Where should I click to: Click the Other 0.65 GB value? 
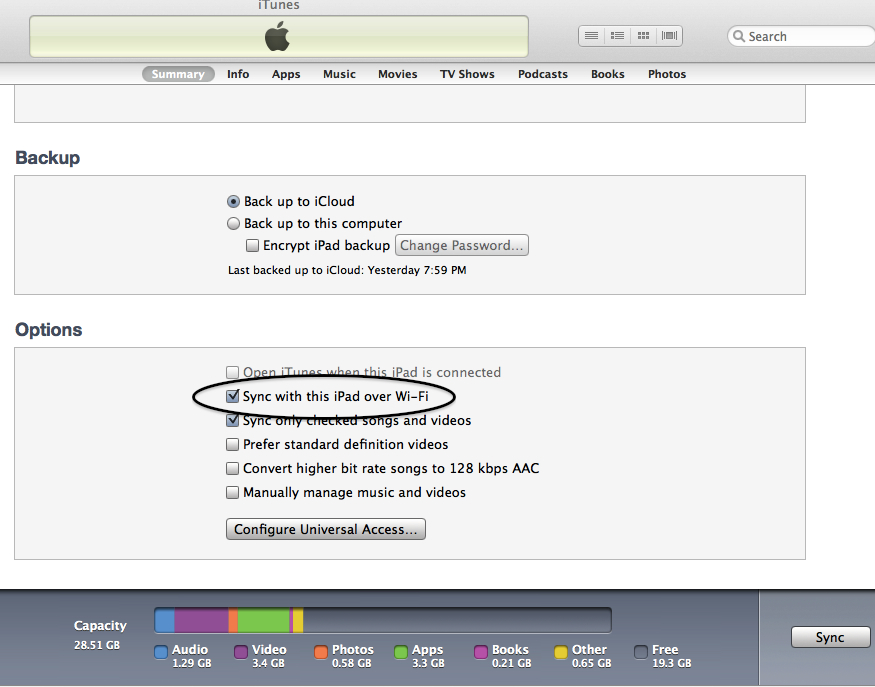tap(592, 663)
